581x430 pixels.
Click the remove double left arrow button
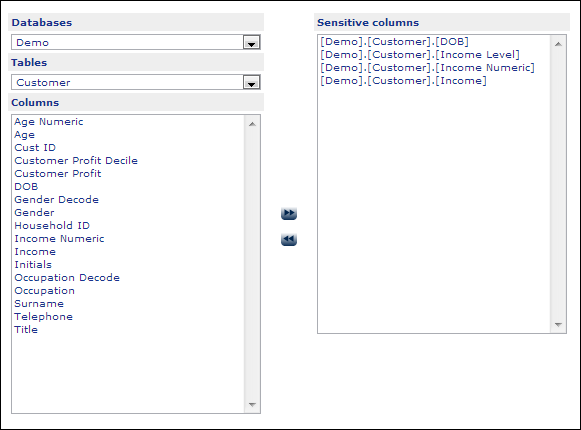click(x=289, y=239)
